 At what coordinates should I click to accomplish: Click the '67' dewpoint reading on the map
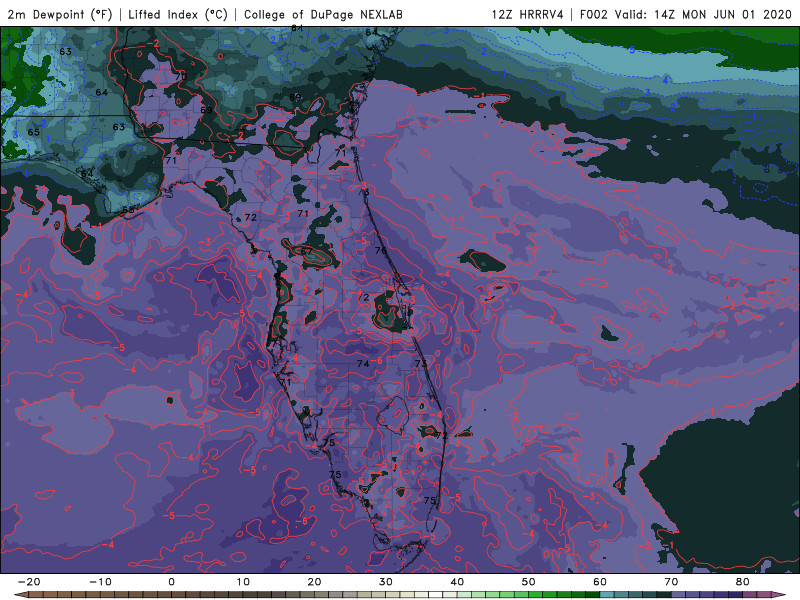point(306,251)
